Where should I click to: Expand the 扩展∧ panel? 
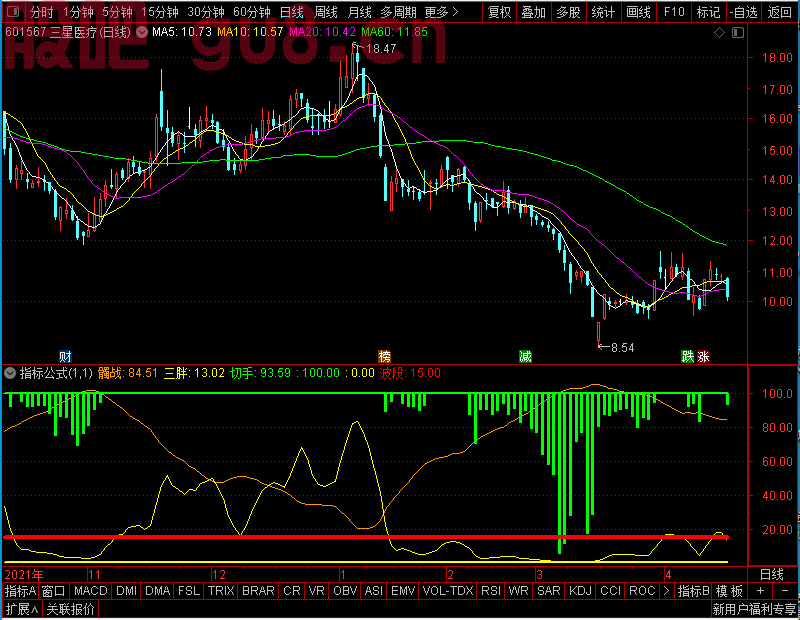[22, 609]
